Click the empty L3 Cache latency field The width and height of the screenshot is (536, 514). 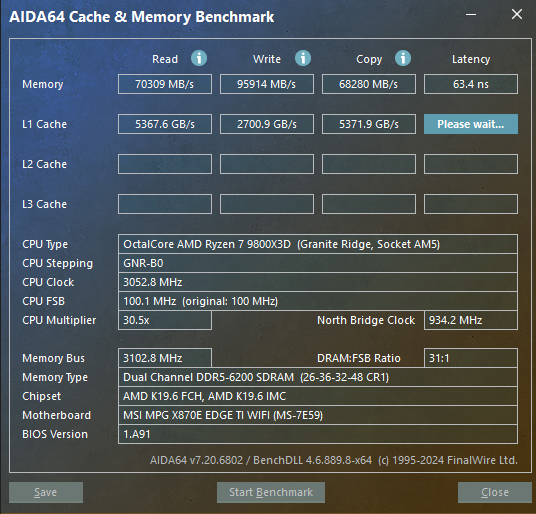coord(471,204)
